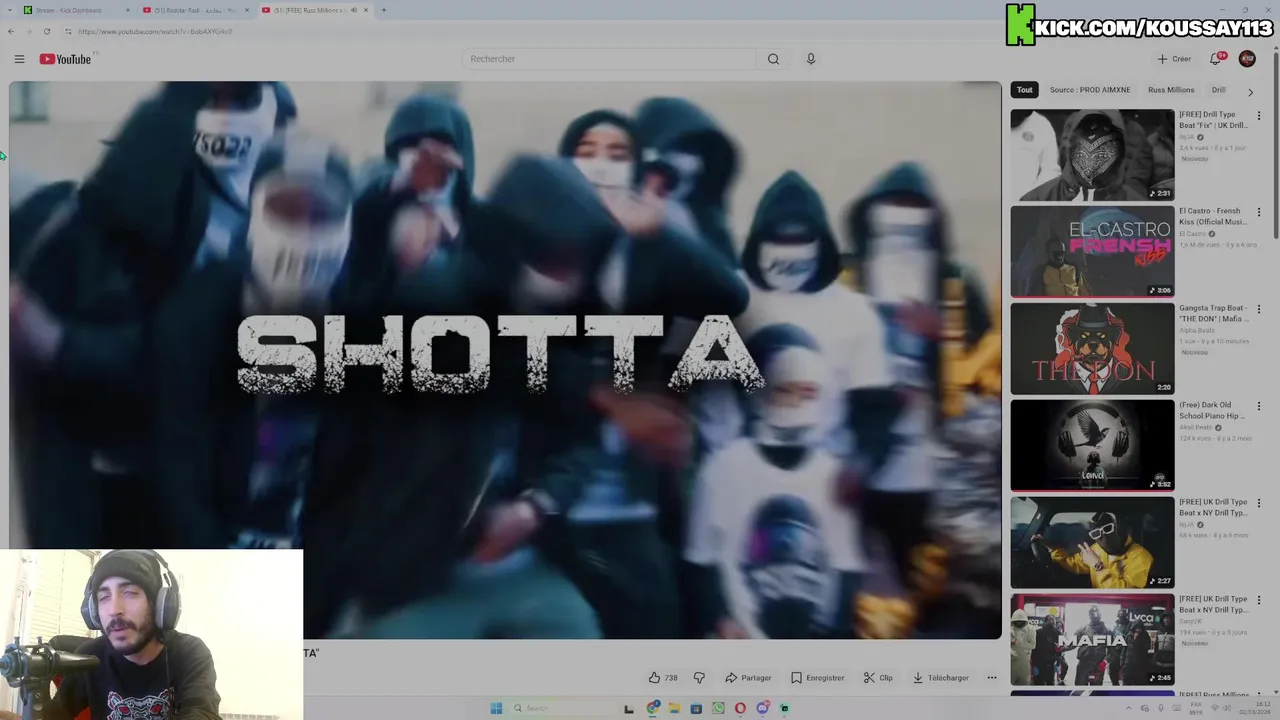Image resolution: width=1280 pixels, height=720 pixels.
Task: Select the Tout filter chip
Action: click(1025, 90)
